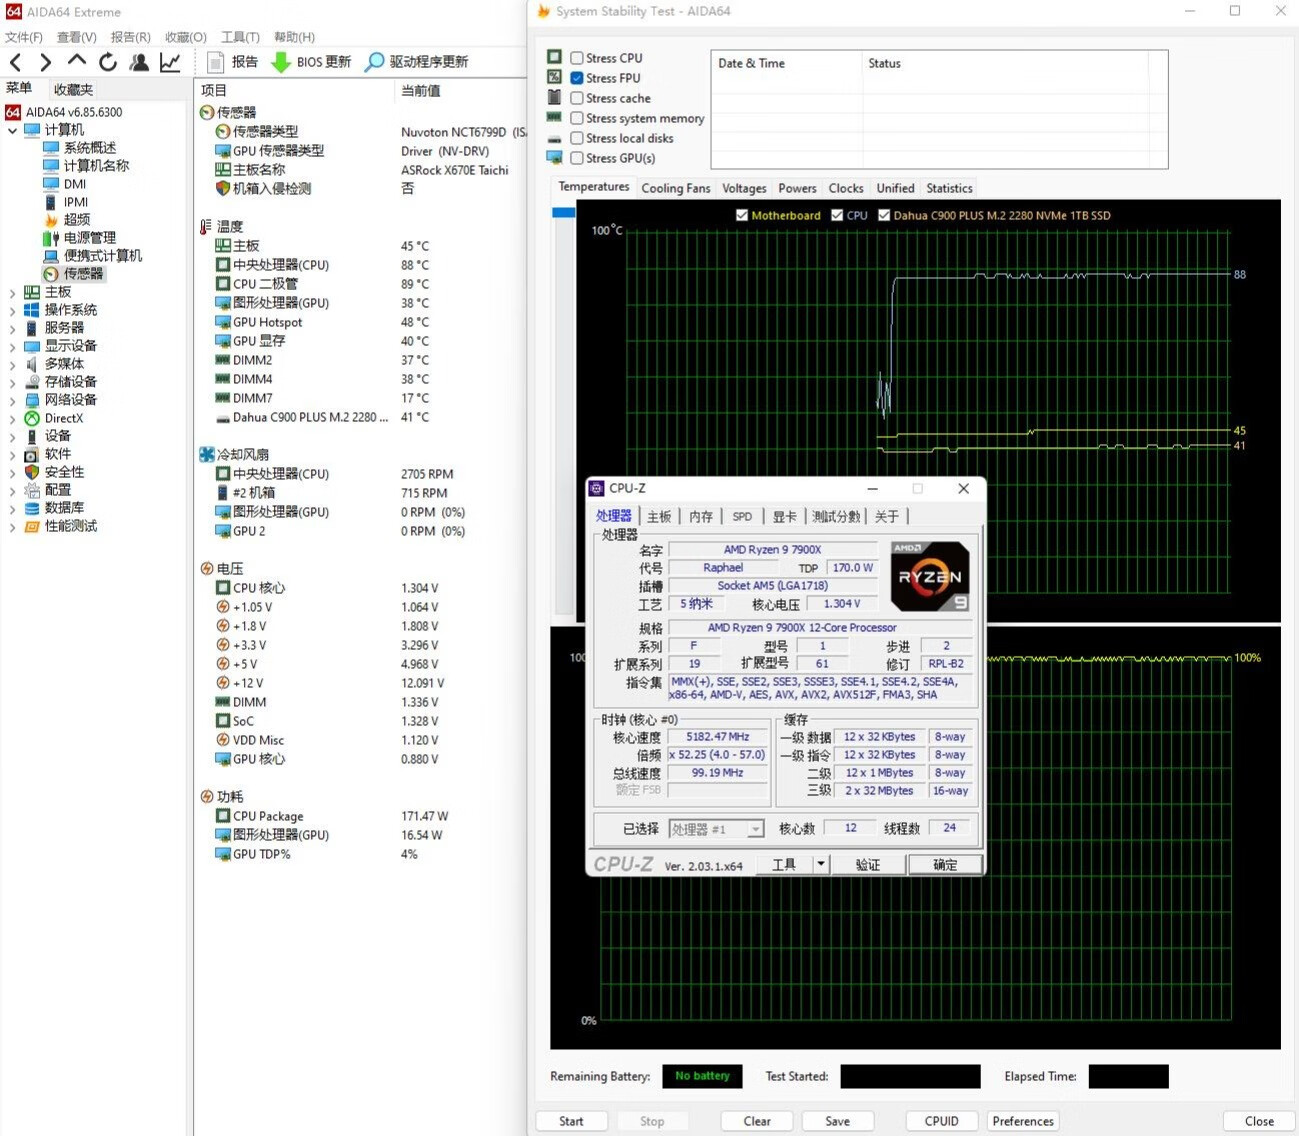Screen dimensions: 1299x1136
Task: Click the blue graph scale slider
Action: (563, 212)
